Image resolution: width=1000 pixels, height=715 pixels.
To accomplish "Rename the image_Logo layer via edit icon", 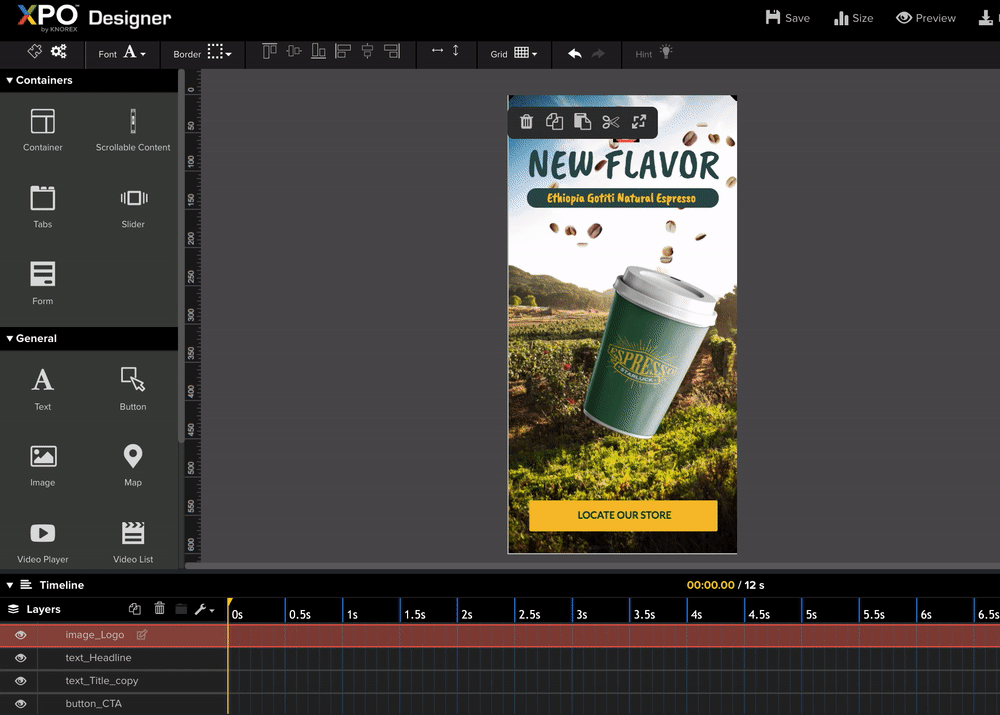I will click(x=142, y=634).
